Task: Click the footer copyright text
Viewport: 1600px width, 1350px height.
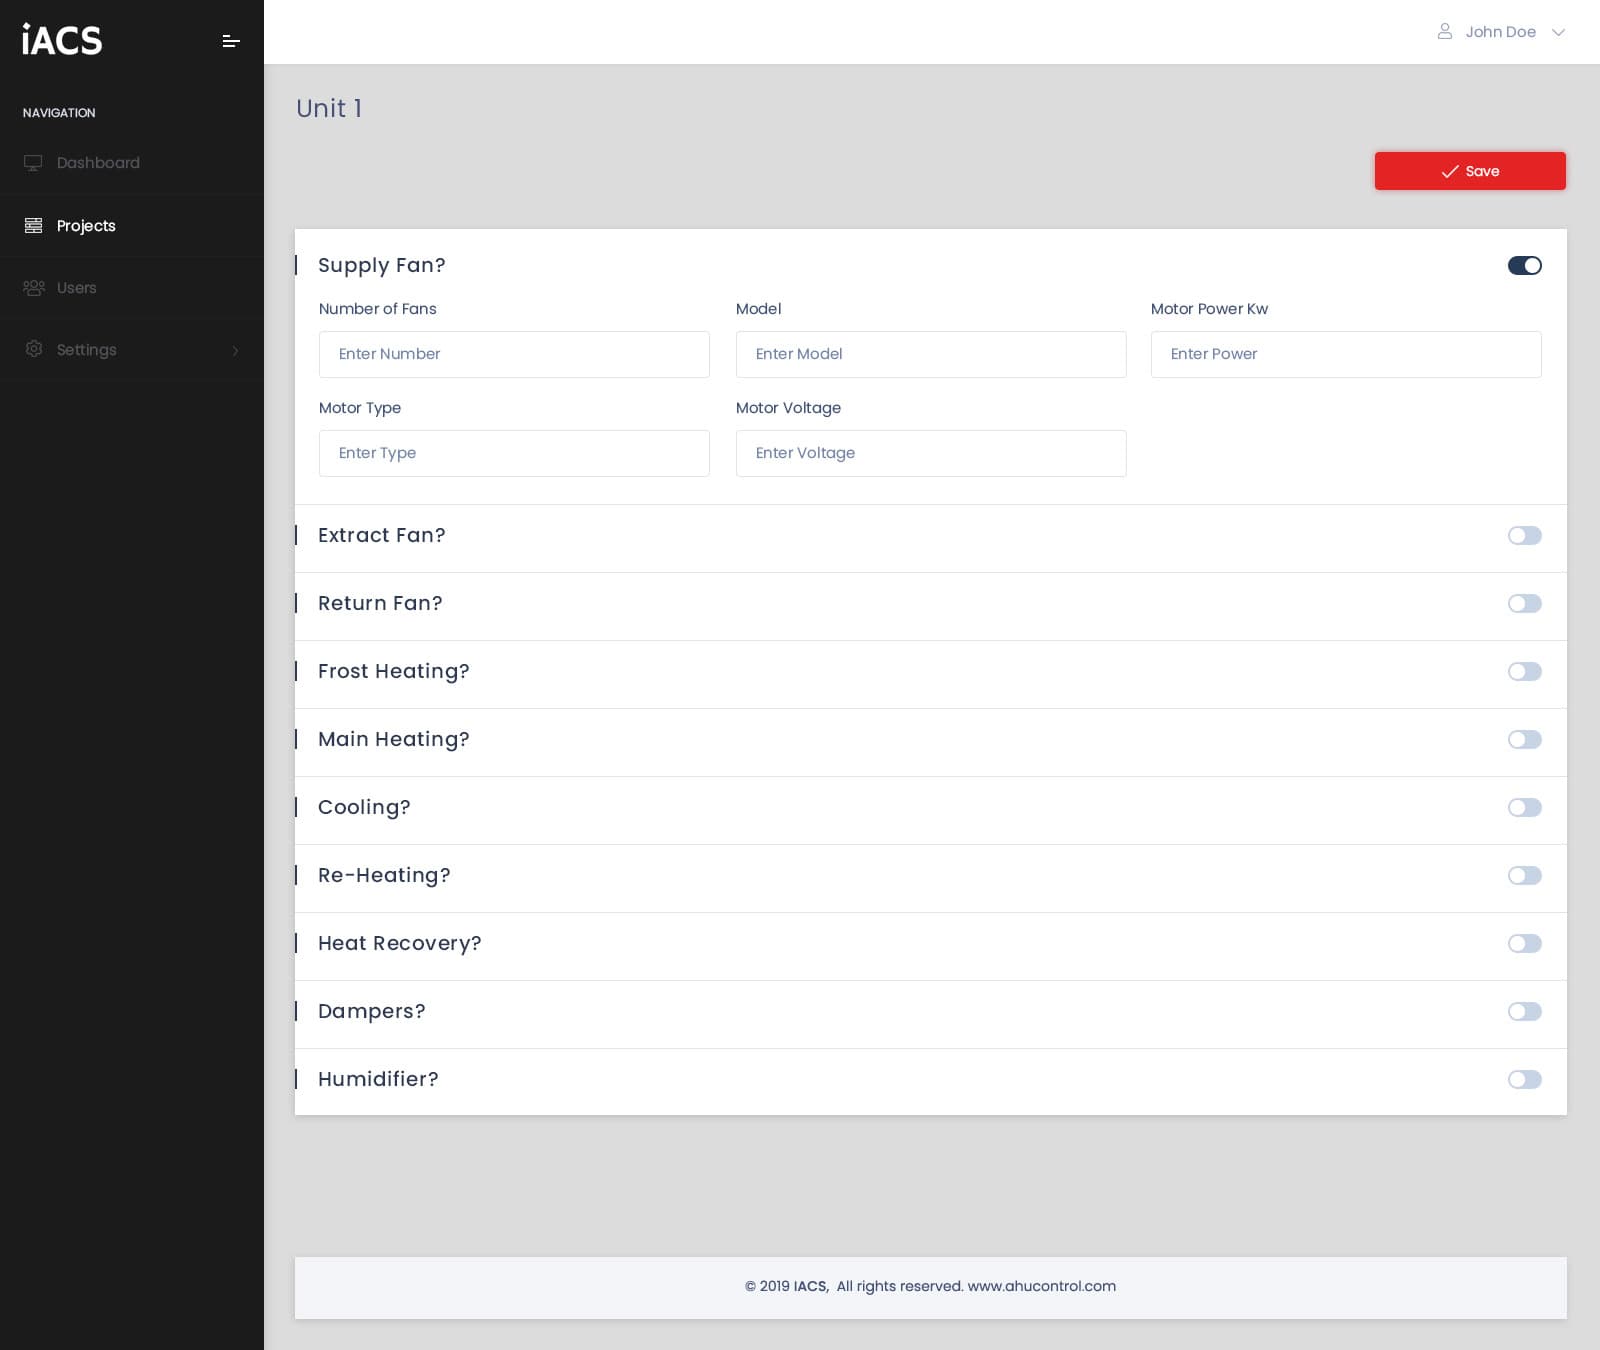Action: [x=930, y=1286]
